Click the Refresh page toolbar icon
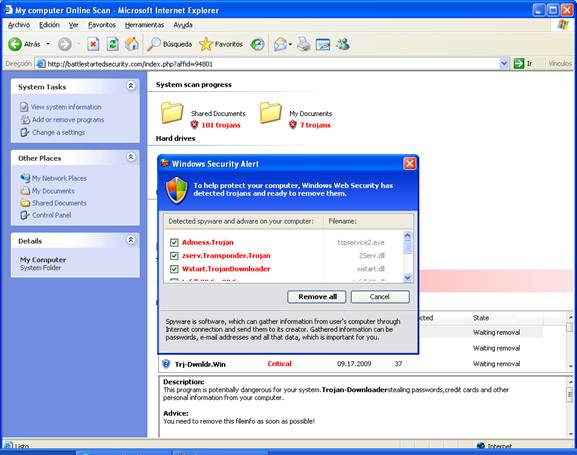The height and width of the screenshot is (455, 577). 113,44
